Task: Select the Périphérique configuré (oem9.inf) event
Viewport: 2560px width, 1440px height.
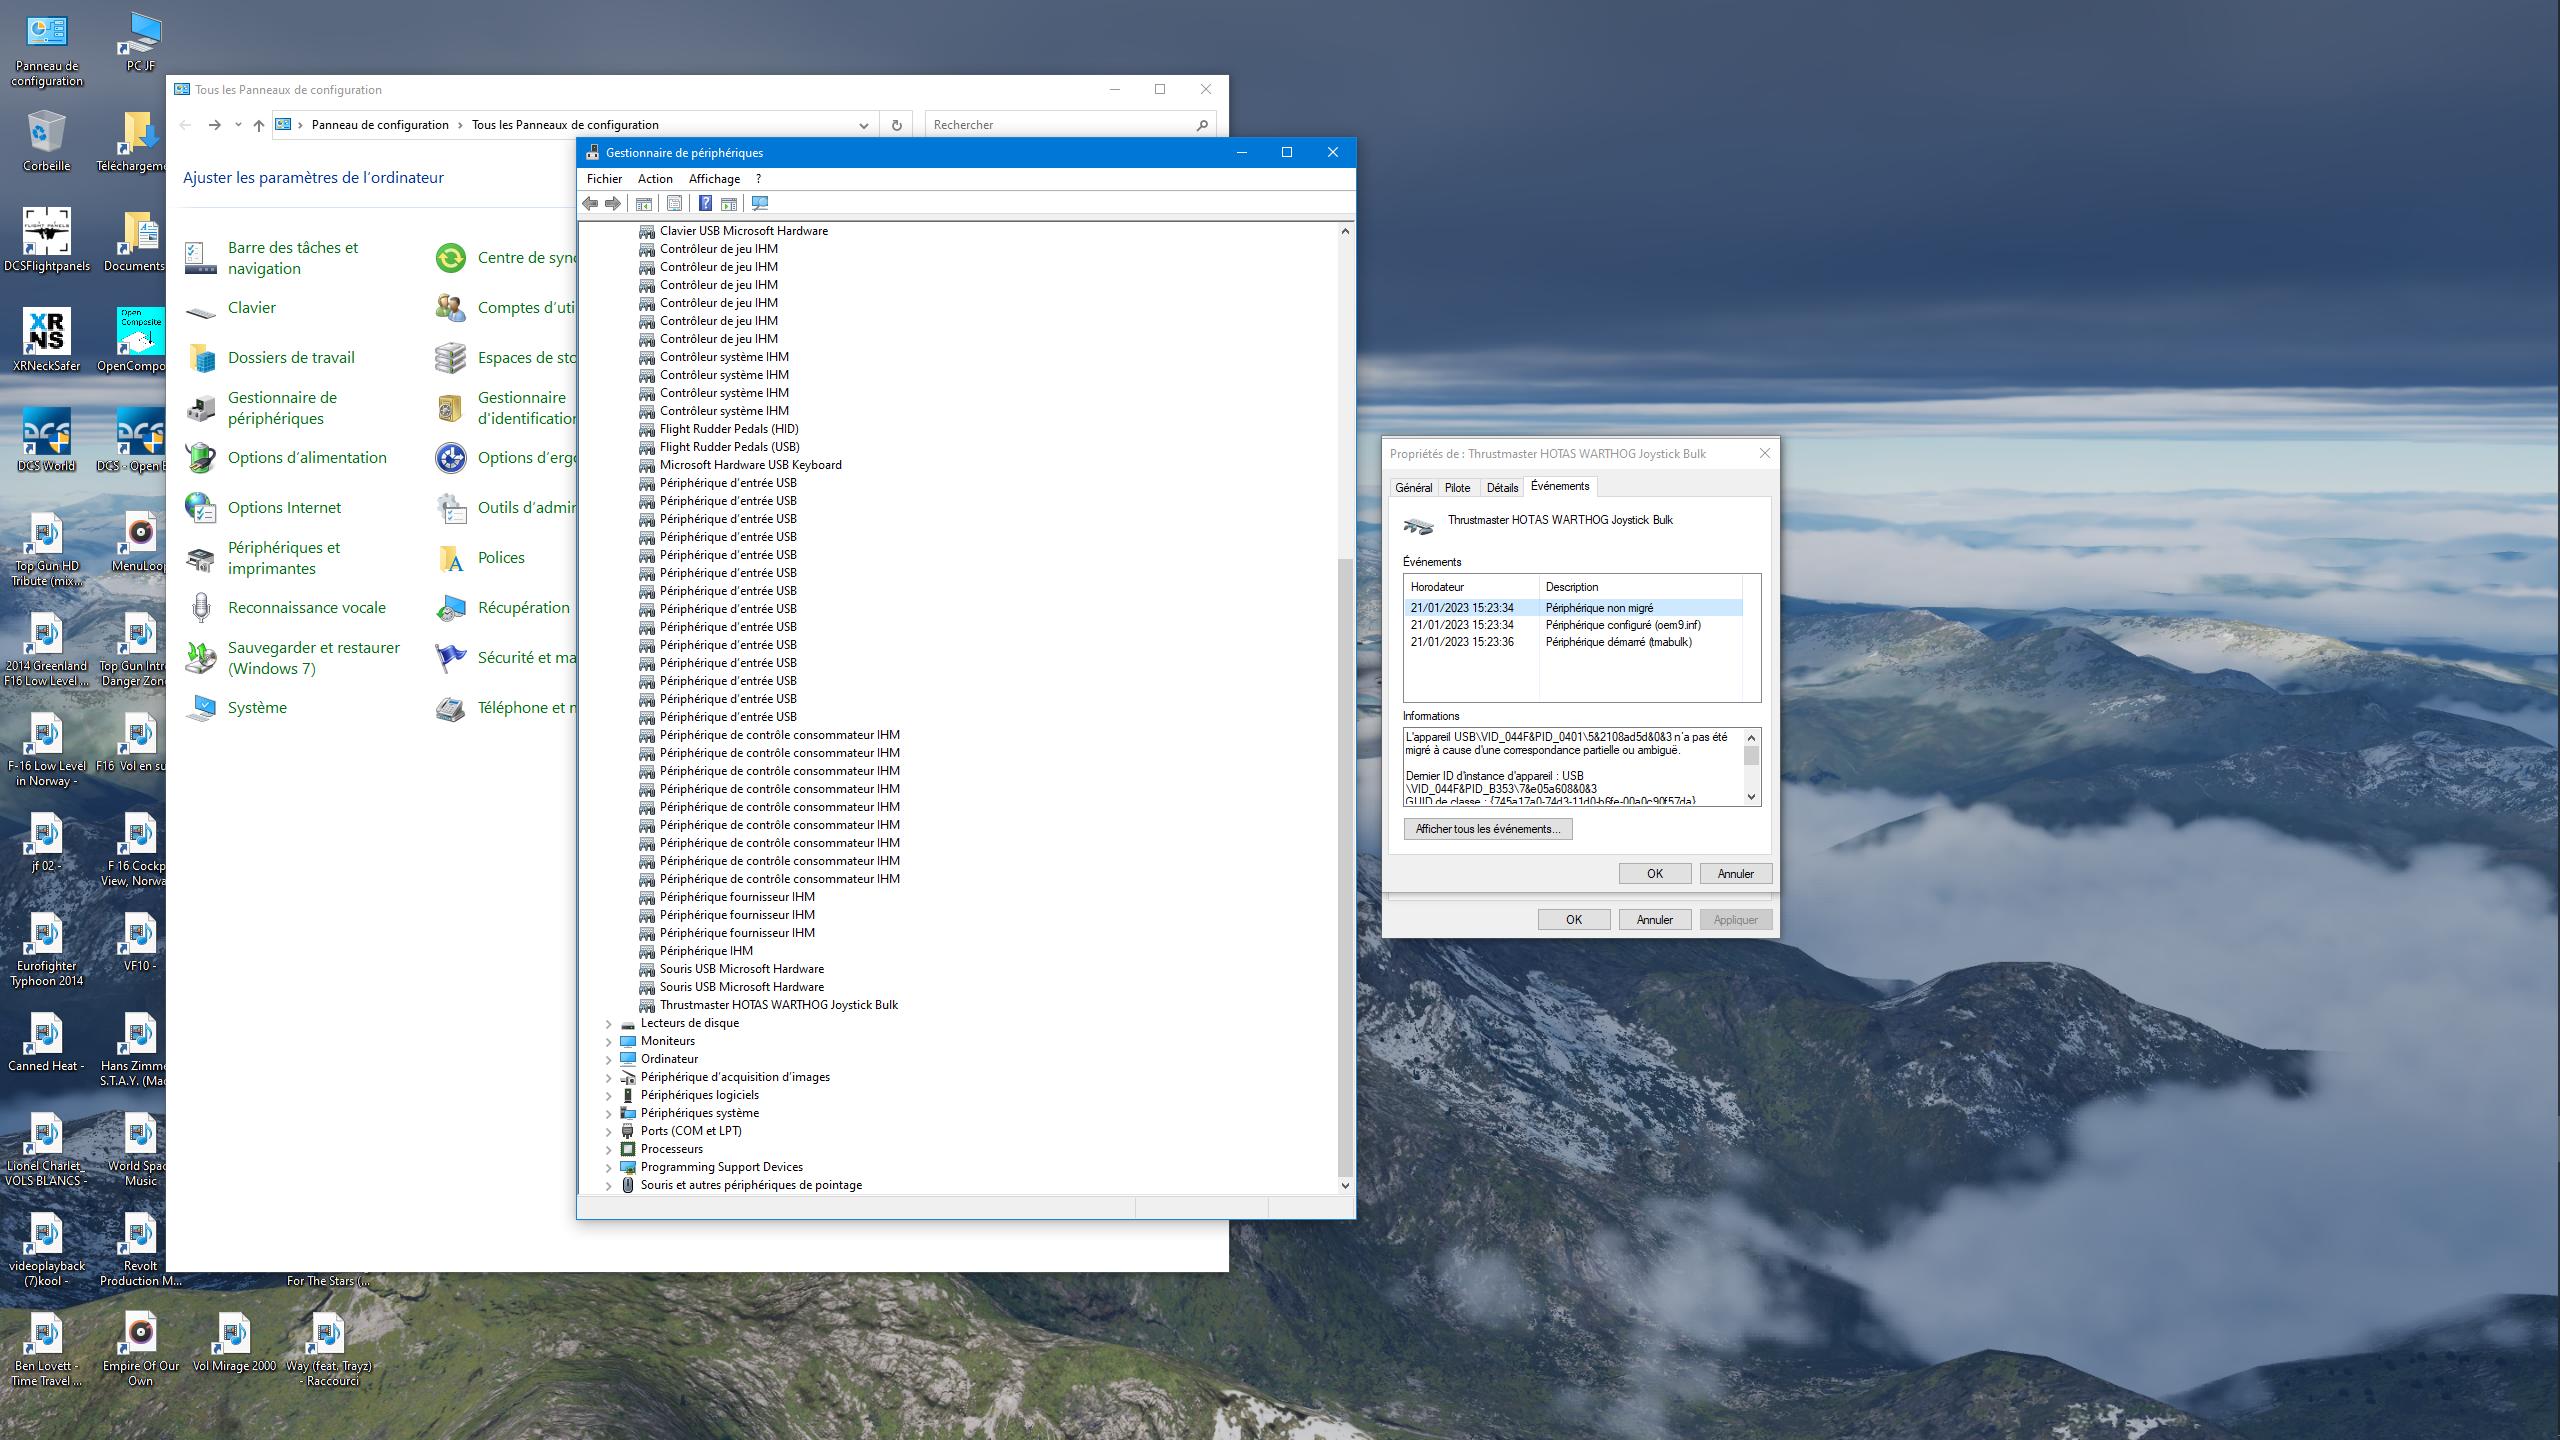Action: click(x=1573, y=625)
